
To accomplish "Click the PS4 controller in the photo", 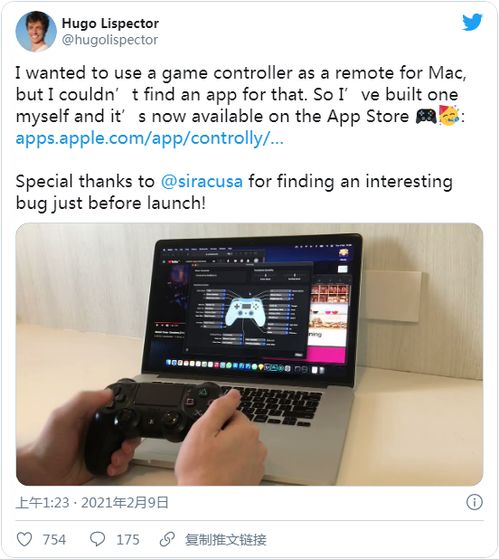I will pyautogui.click(x=153, y=421).
